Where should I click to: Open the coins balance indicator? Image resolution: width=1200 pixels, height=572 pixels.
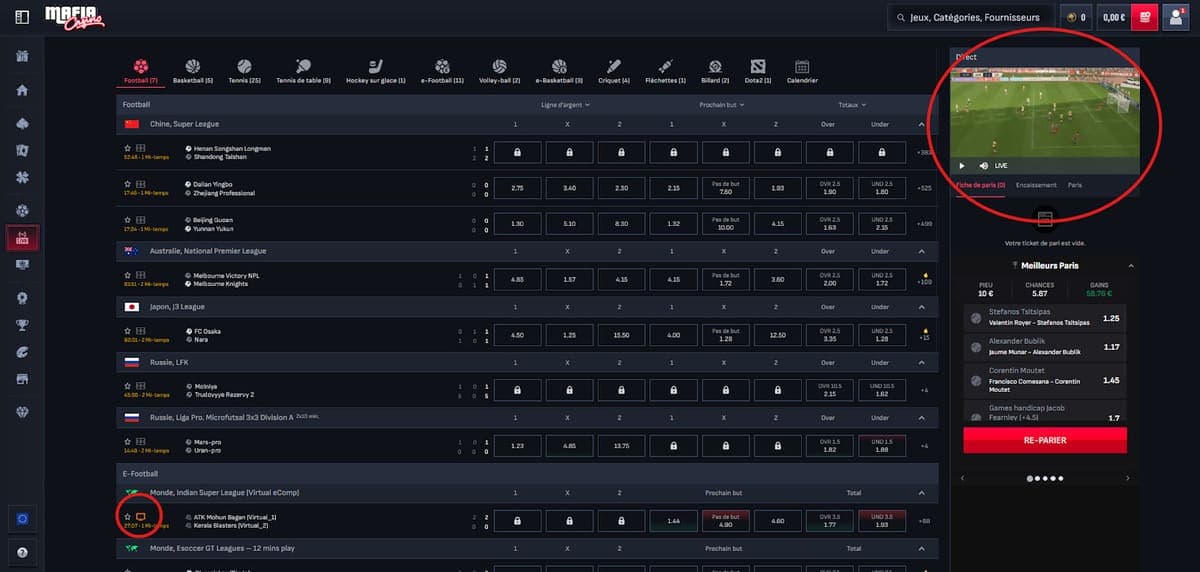click(1077, 17)
